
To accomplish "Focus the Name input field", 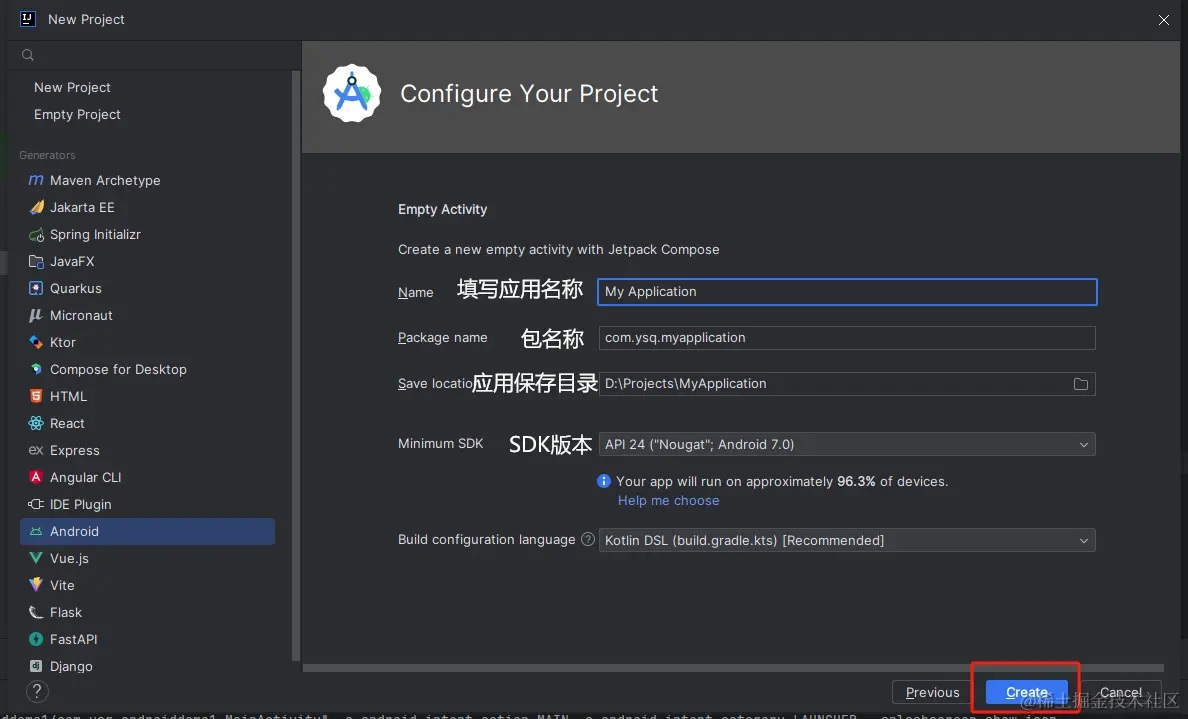I will pos(847,292).
